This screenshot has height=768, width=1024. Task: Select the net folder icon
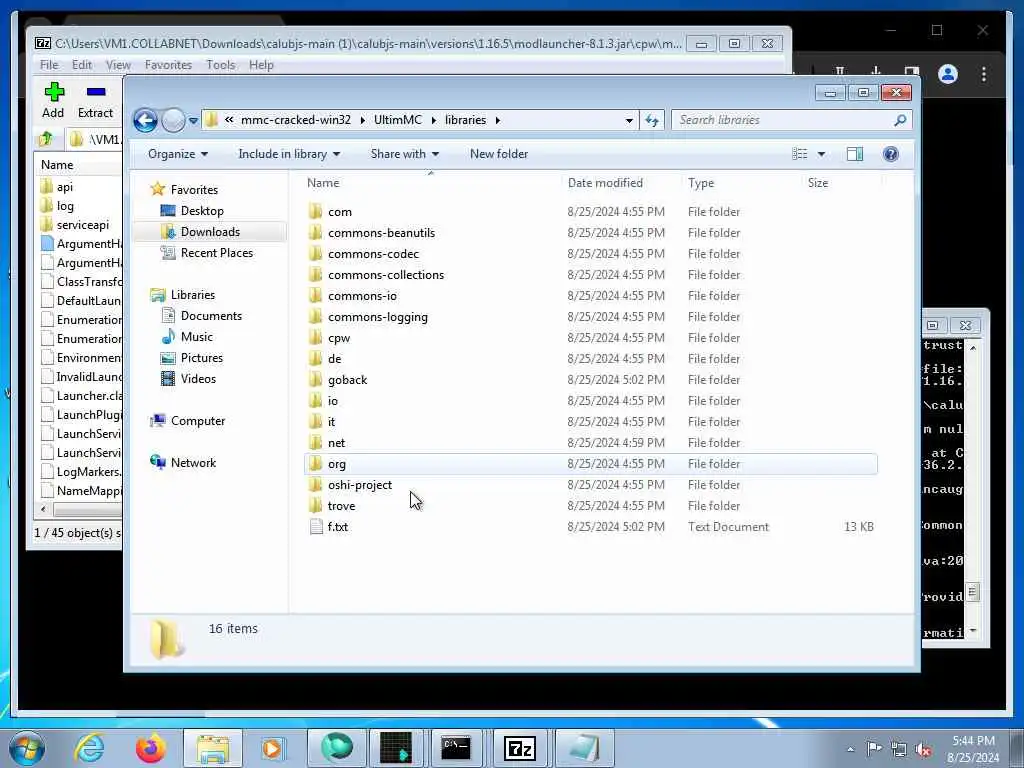coord(315,442)
